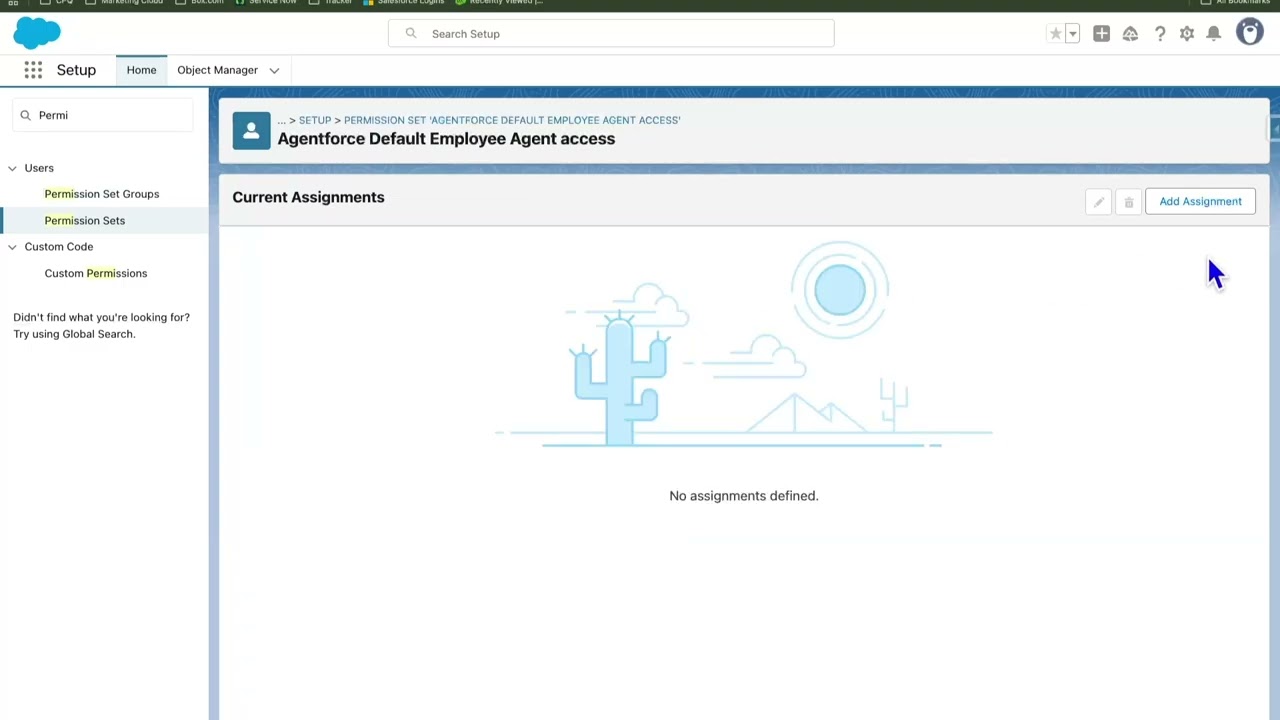This screenshot has width=1280, height=720.
Task: Open the favorites list dropdown arrow
Action: (1072, 34)
